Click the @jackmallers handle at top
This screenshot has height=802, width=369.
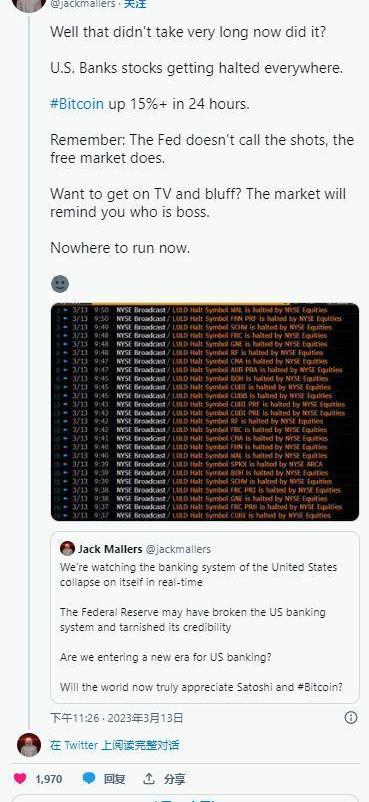(83, 4)
